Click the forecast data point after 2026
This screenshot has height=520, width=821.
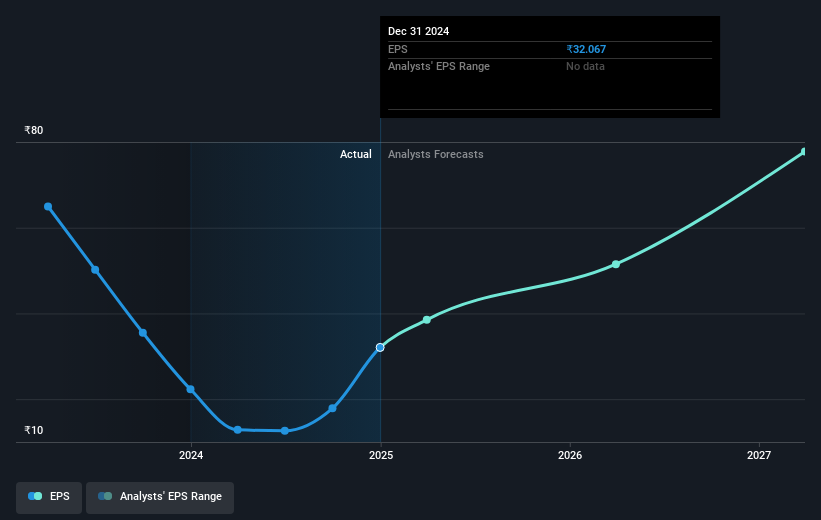616,264
